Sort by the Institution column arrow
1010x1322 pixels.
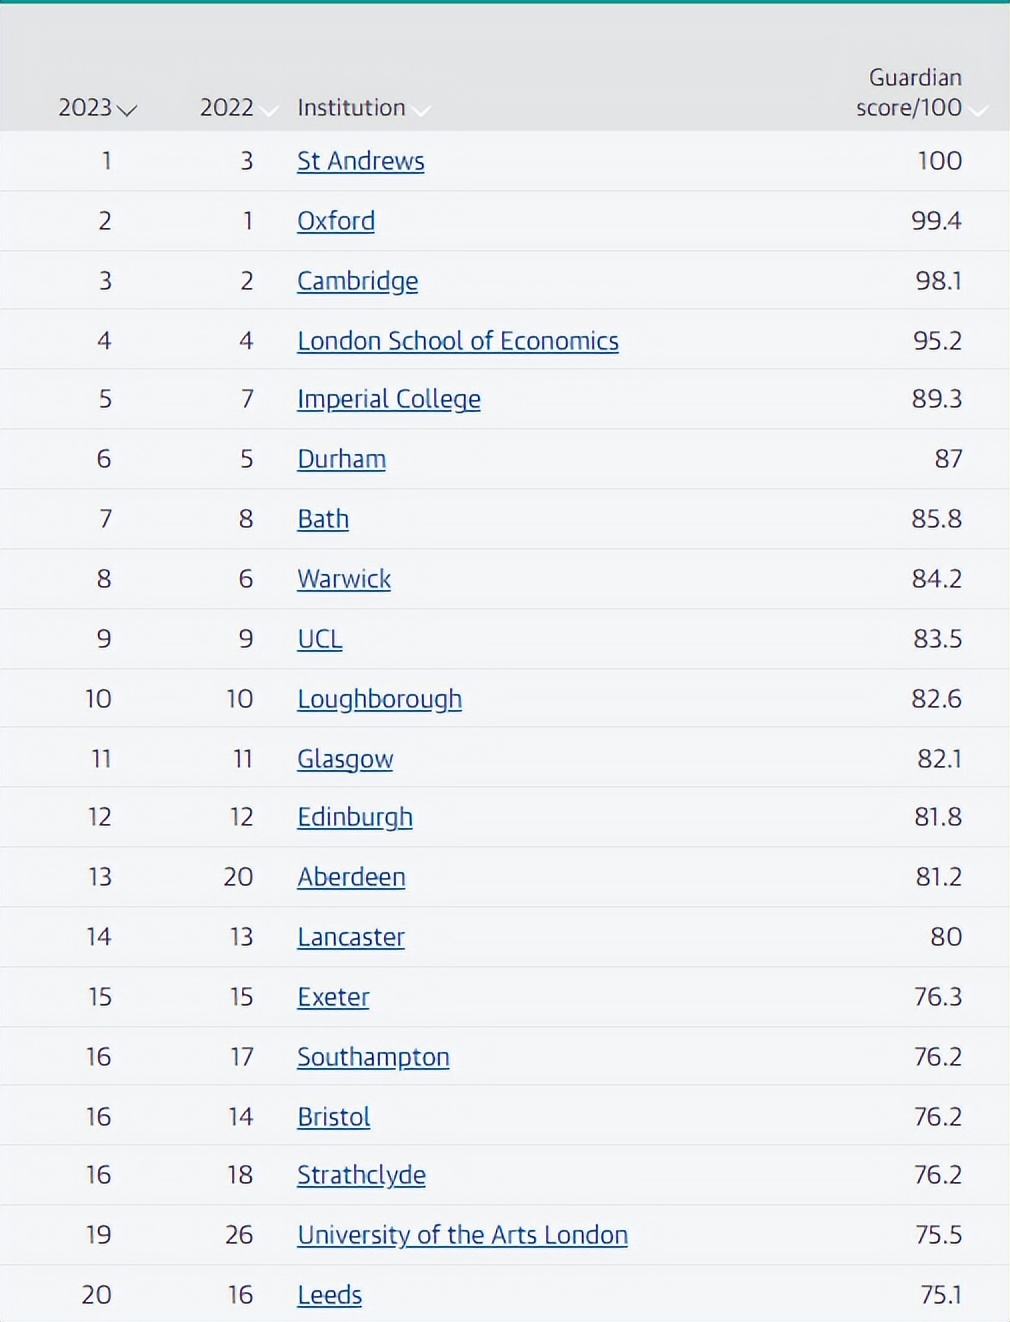click(421, 110)
